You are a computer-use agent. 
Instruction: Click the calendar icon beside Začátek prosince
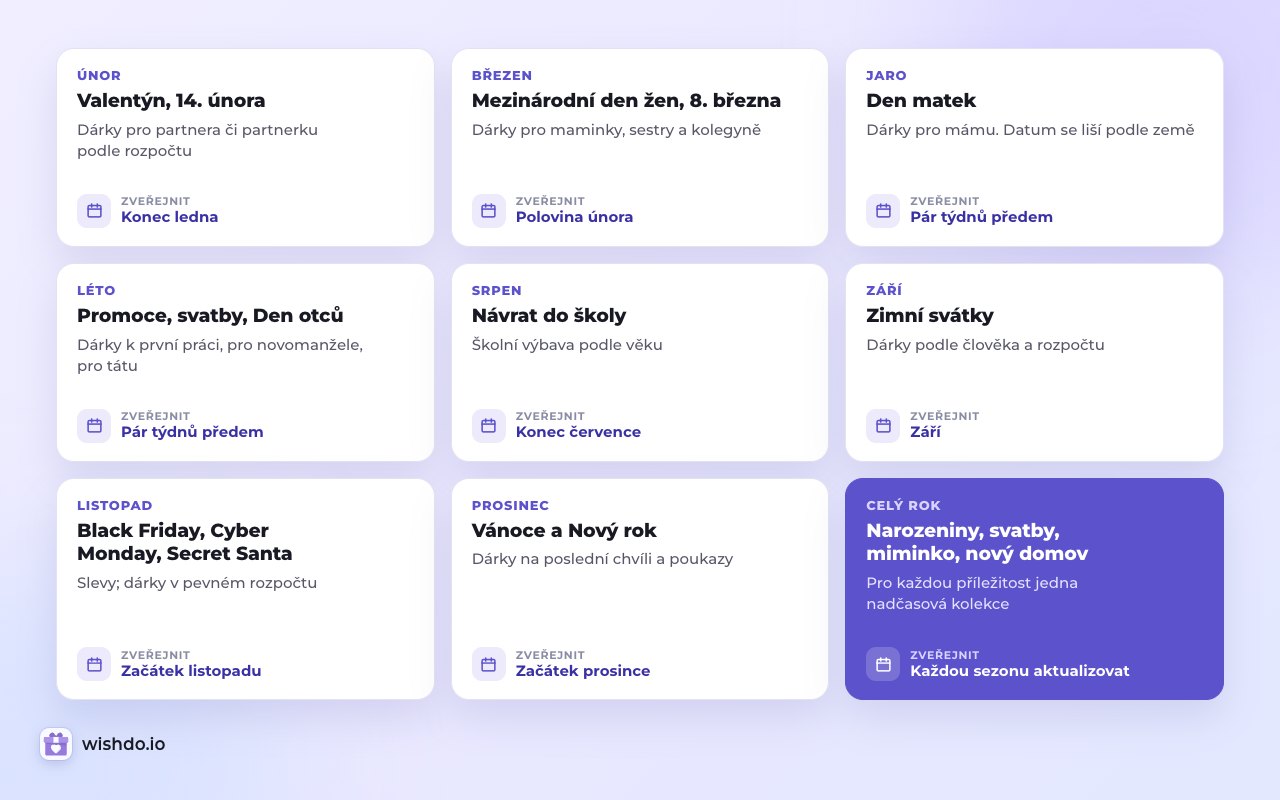[489, 664]
